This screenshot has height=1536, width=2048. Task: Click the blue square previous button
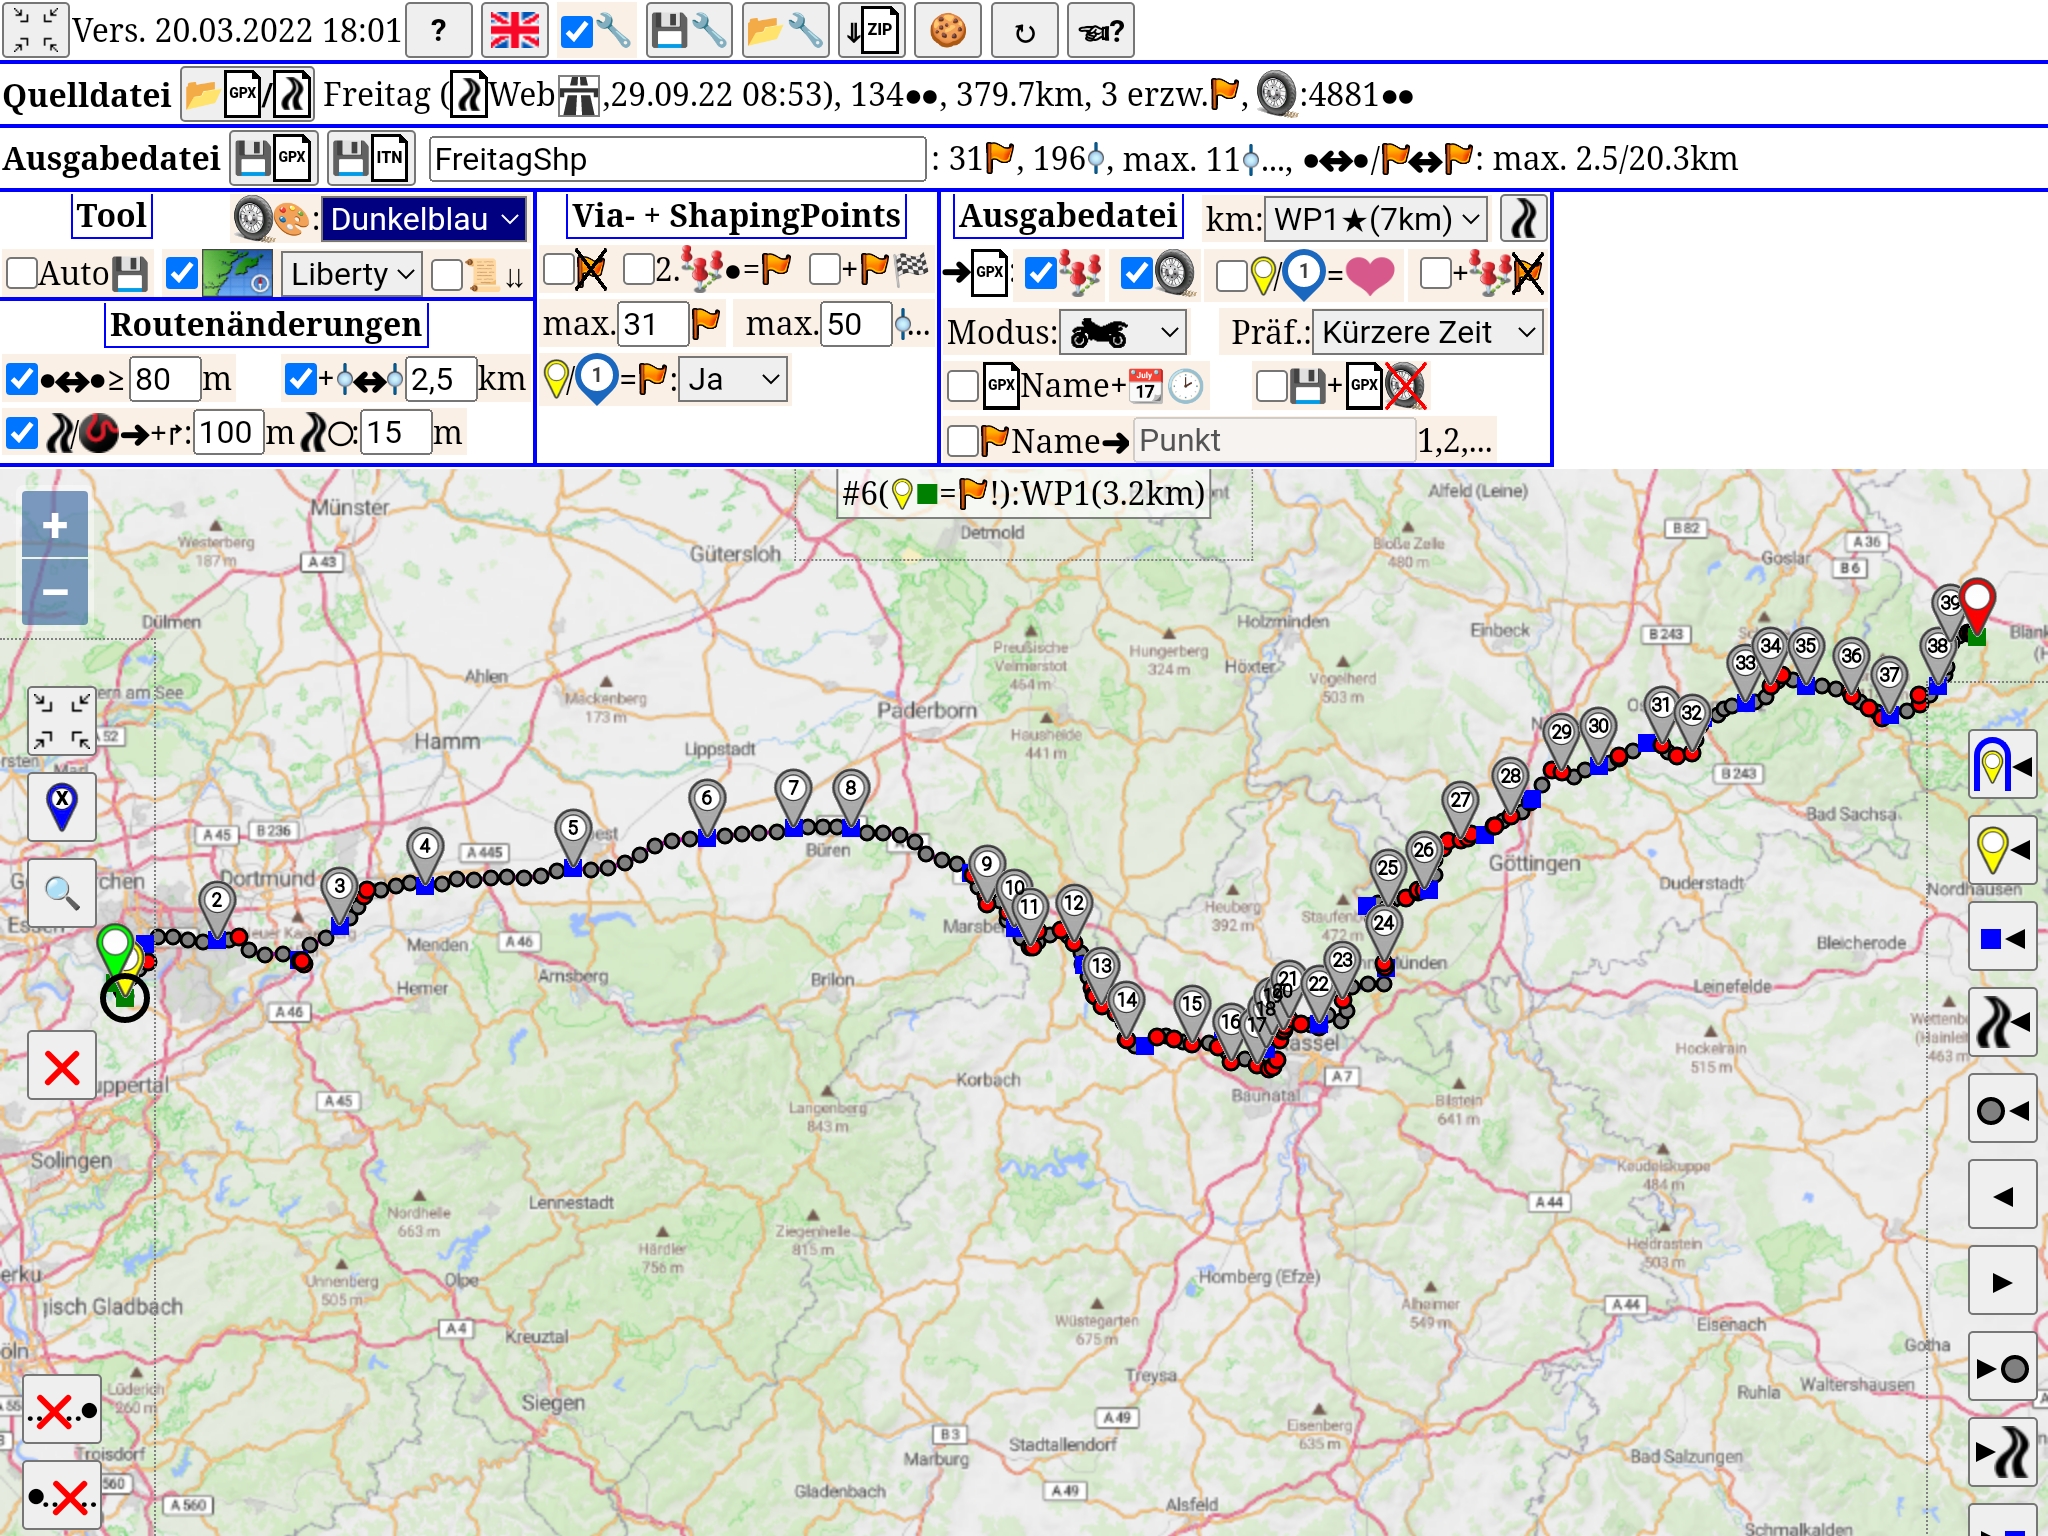click(2003, 938)
